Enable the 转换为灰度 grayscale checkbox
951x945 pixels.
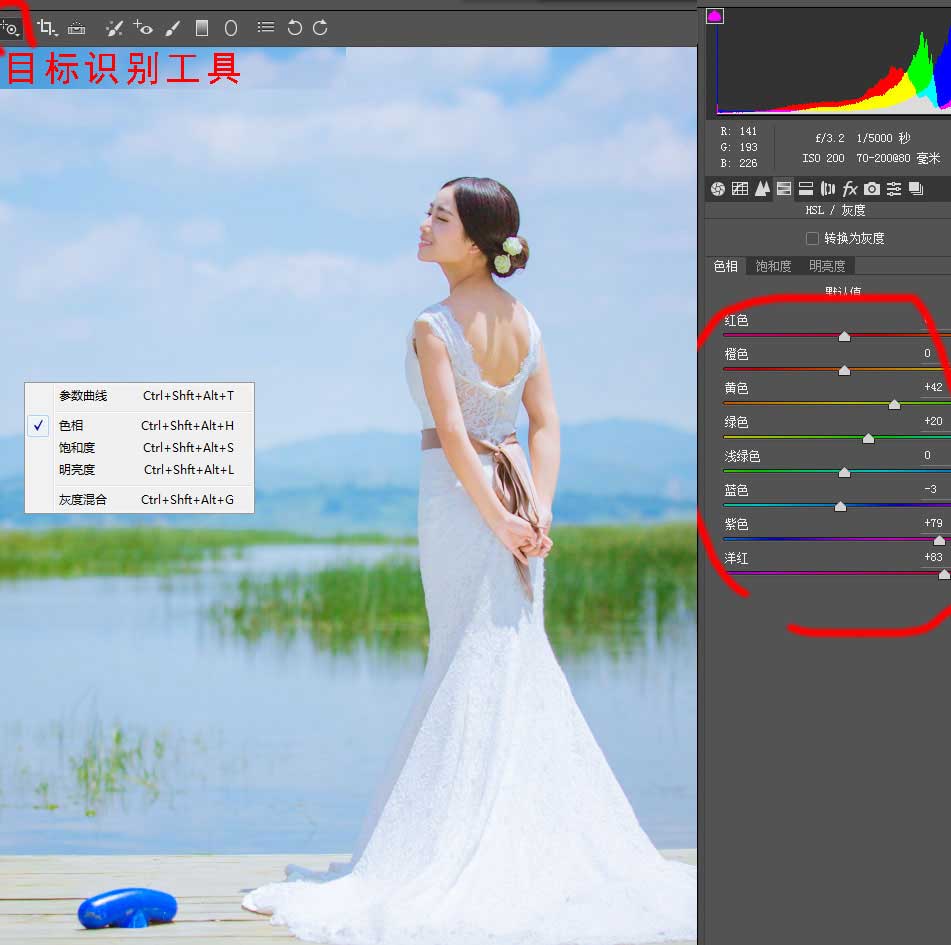[x=813, y=238]
